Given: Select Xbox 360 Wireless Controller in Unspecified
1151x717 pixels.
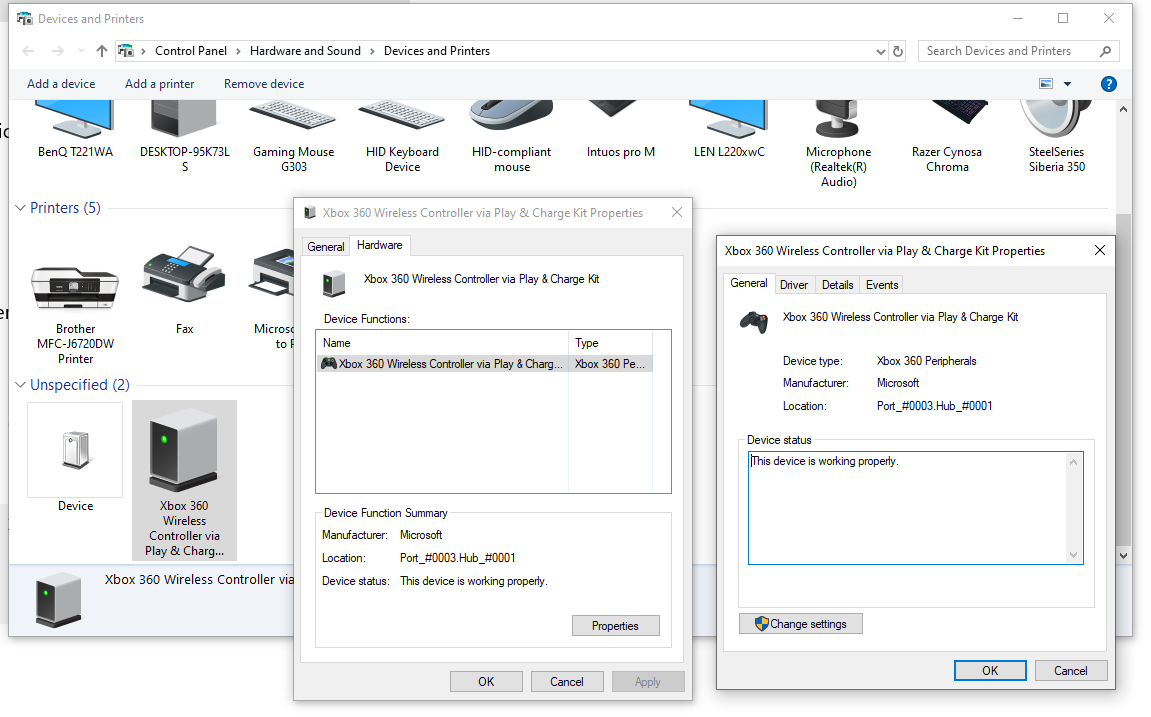Looking at the screenshot, I should [184, 480].
